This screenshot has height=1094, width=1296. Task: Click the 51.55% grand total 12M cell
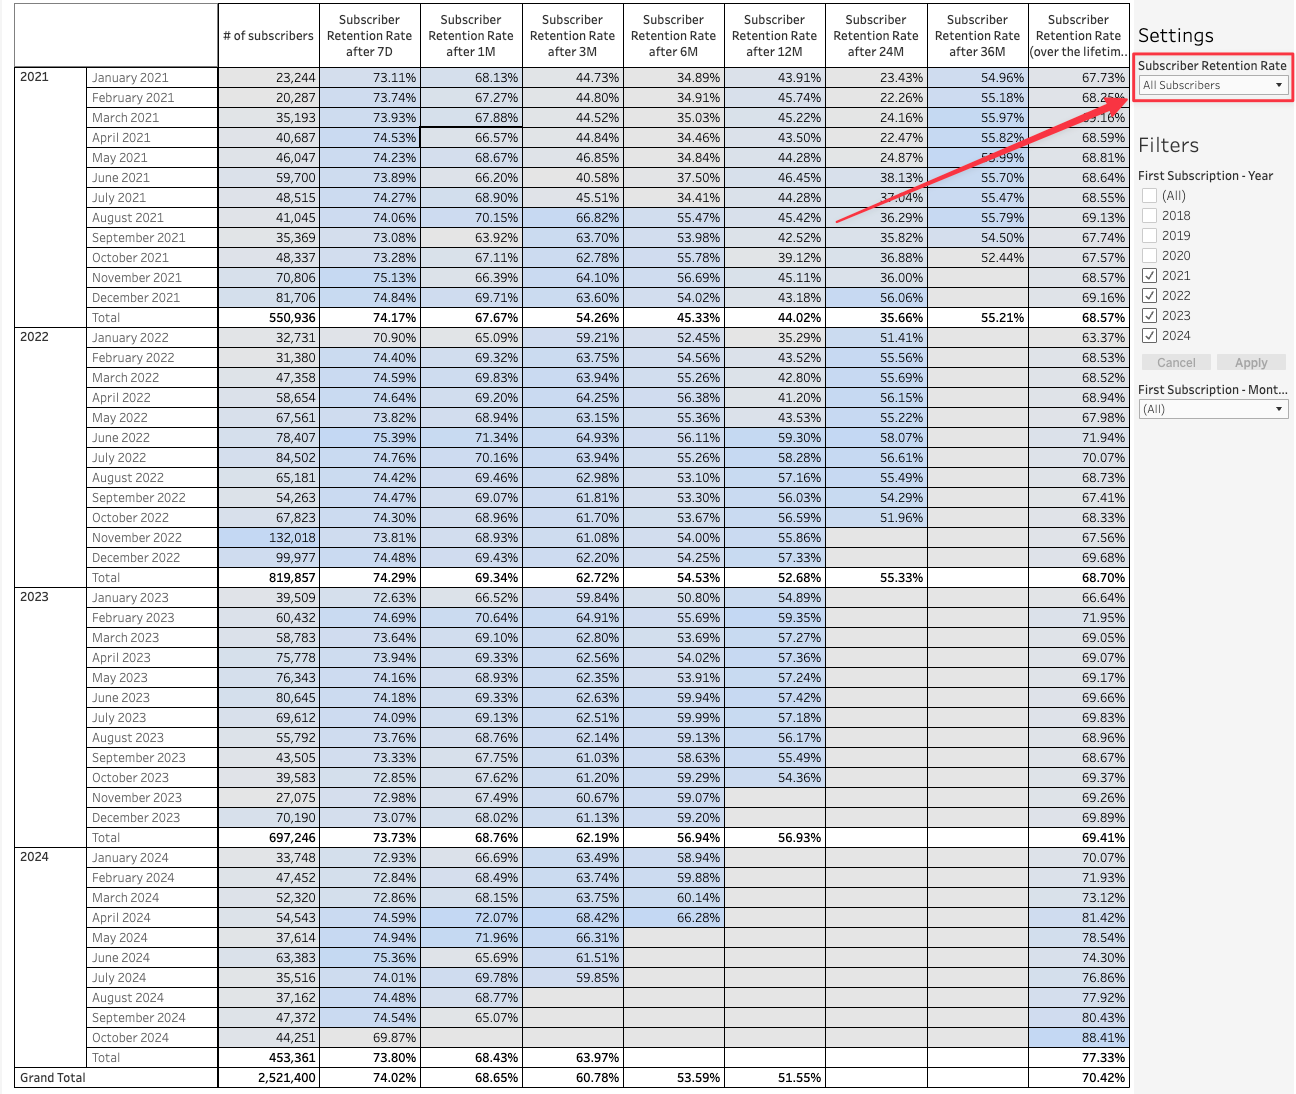pos(775,1078)
